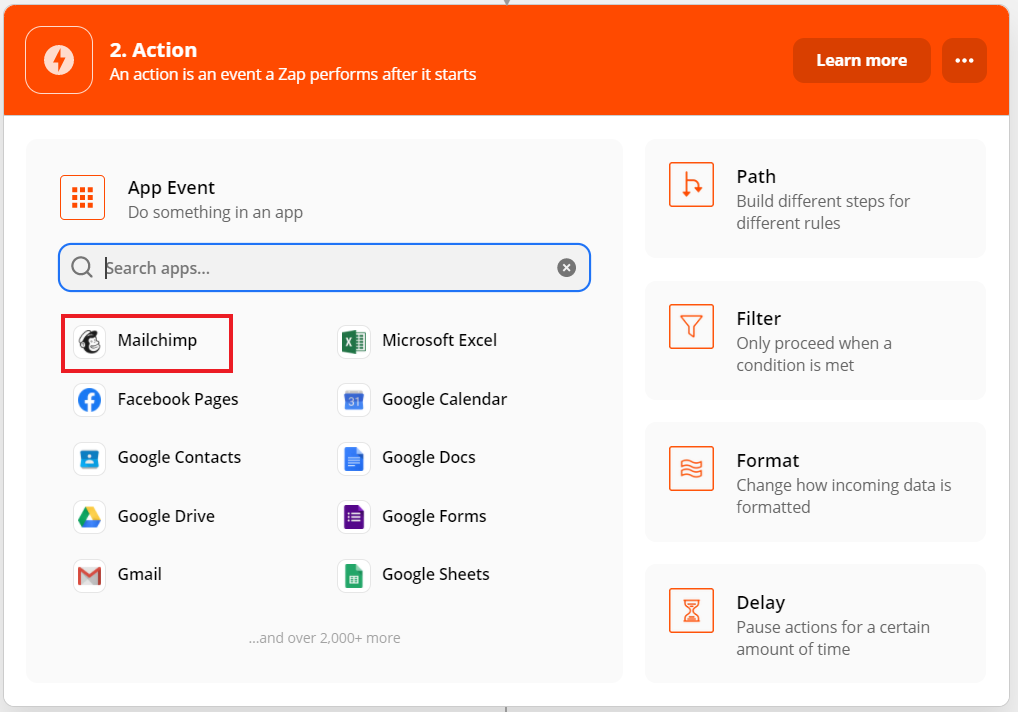The image size is (1018, 712).
Task: Select the Google Calendar icon
Action: 354,400
